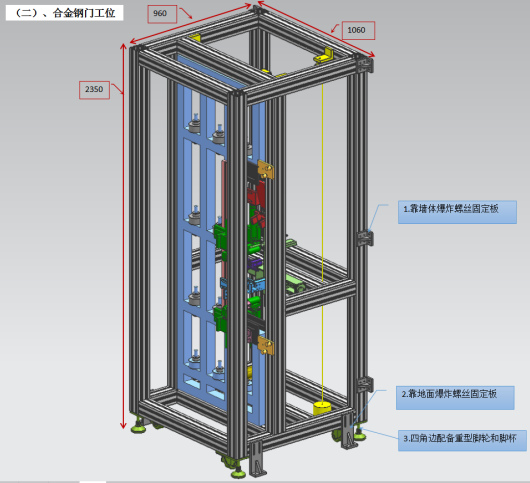Click the red vertical height dimension arrow
The height and width of the screenshot is (483, 530).
coord(123,236)
